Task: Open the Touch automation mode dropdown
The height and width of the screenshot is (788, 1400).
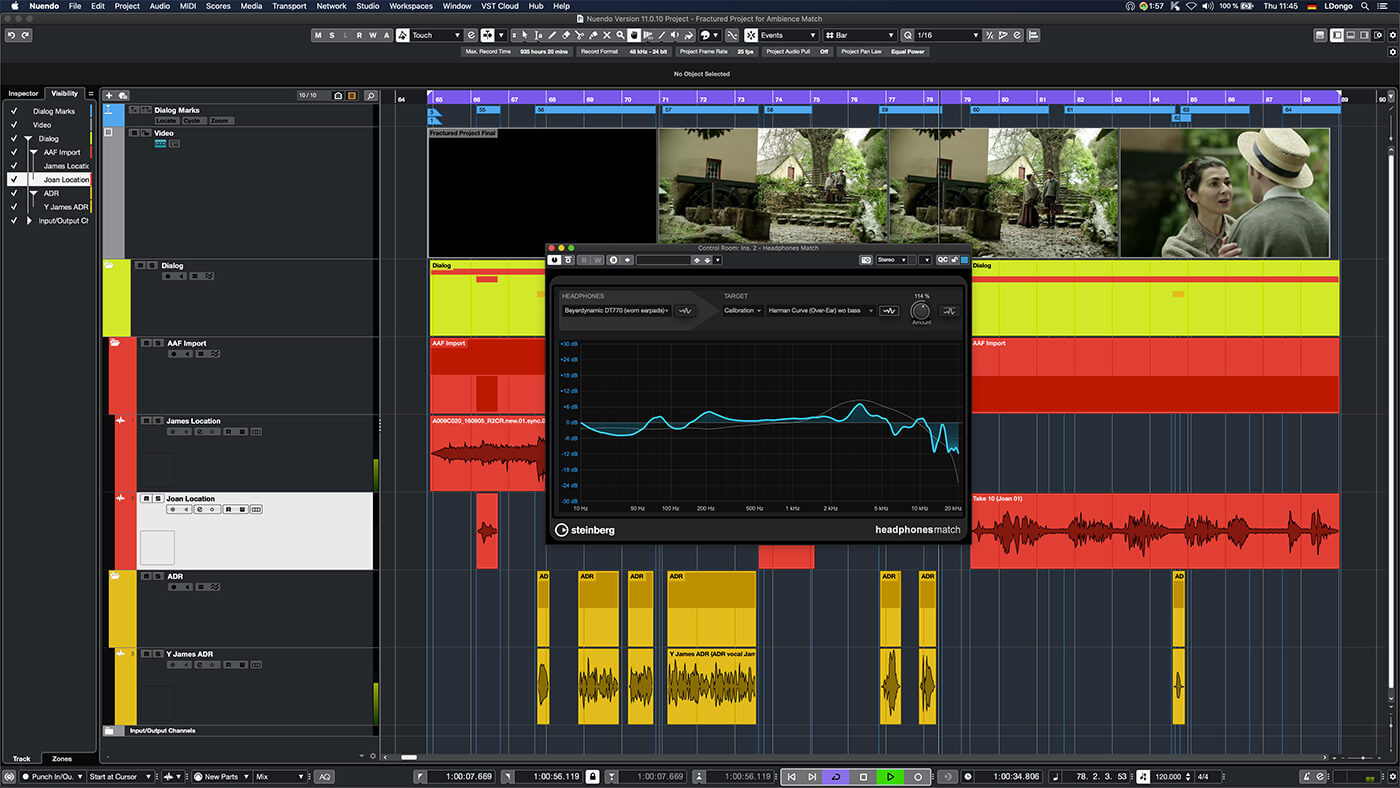Action: [434, 35]
